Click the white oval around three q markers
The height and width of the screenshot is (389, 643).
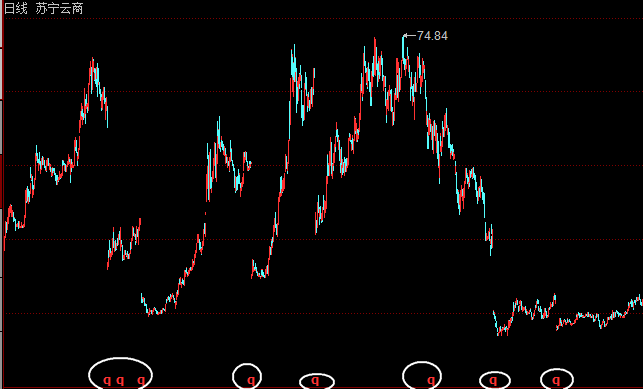pos(121,373)
